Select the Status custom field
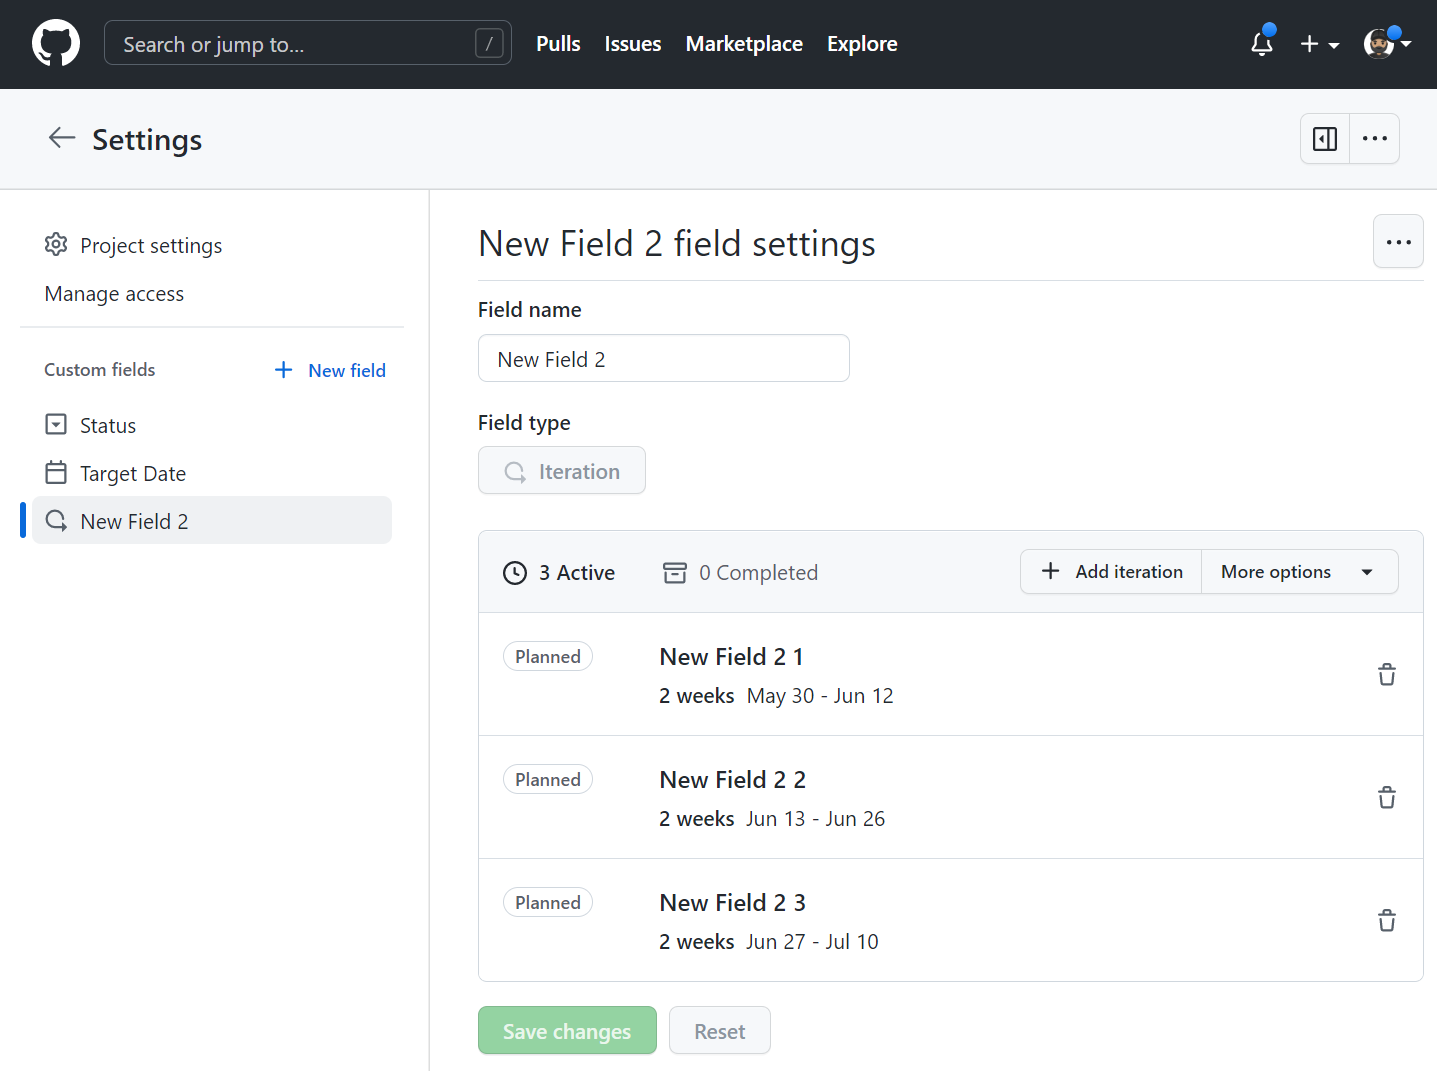The image size is (1437, 1071). [107, 424]
